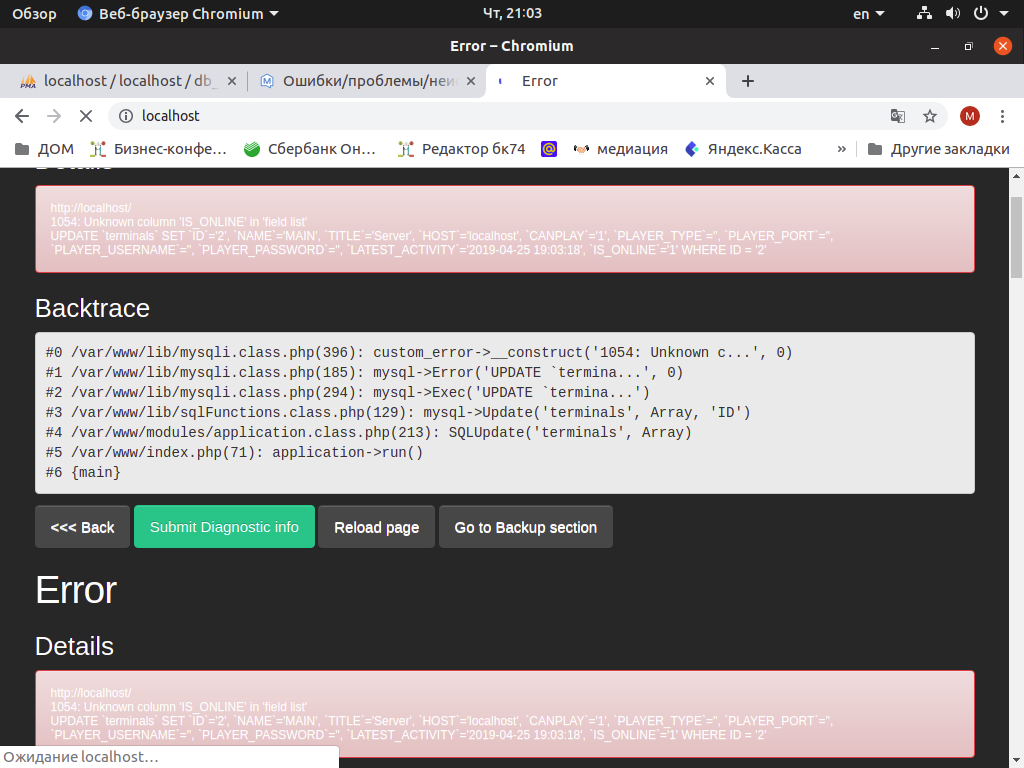
Task: Open the en keyboard layout dropdown
Action: point(868,14)
